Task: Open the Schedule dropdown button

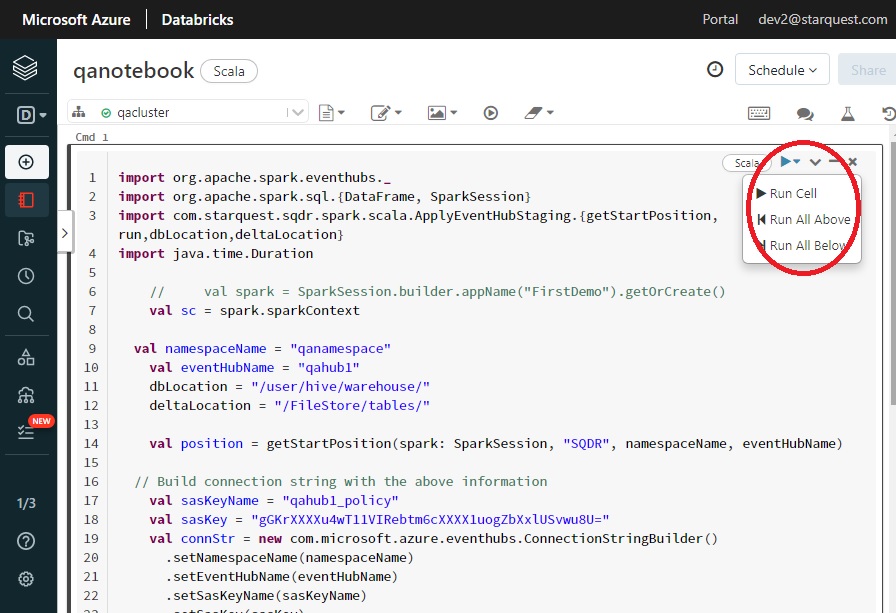Action: 782,70
